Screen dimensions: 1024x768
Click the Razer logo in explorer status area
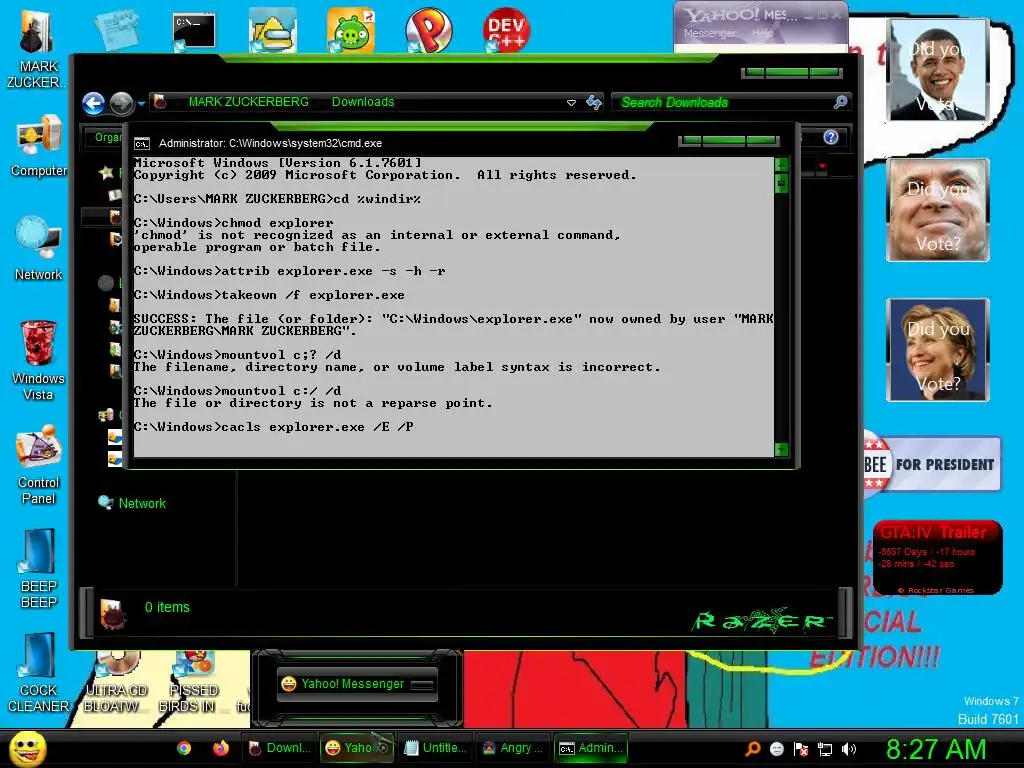pos(761,620)
